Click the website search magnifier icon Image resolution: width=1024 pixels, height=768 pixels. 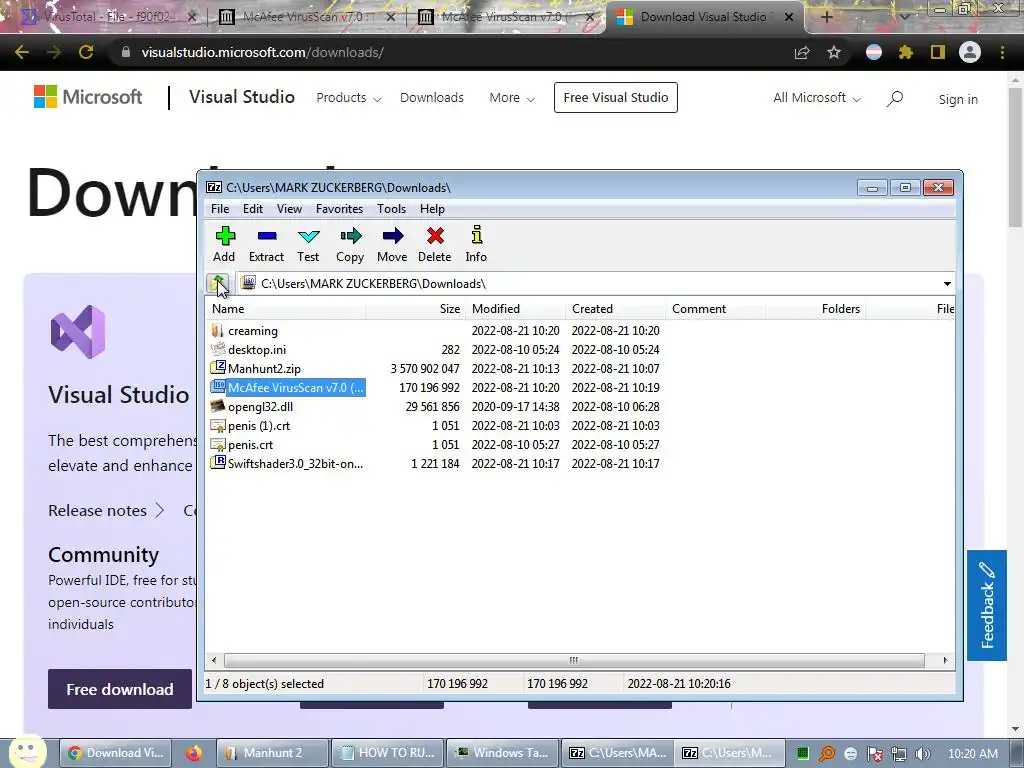click(895, 99)
